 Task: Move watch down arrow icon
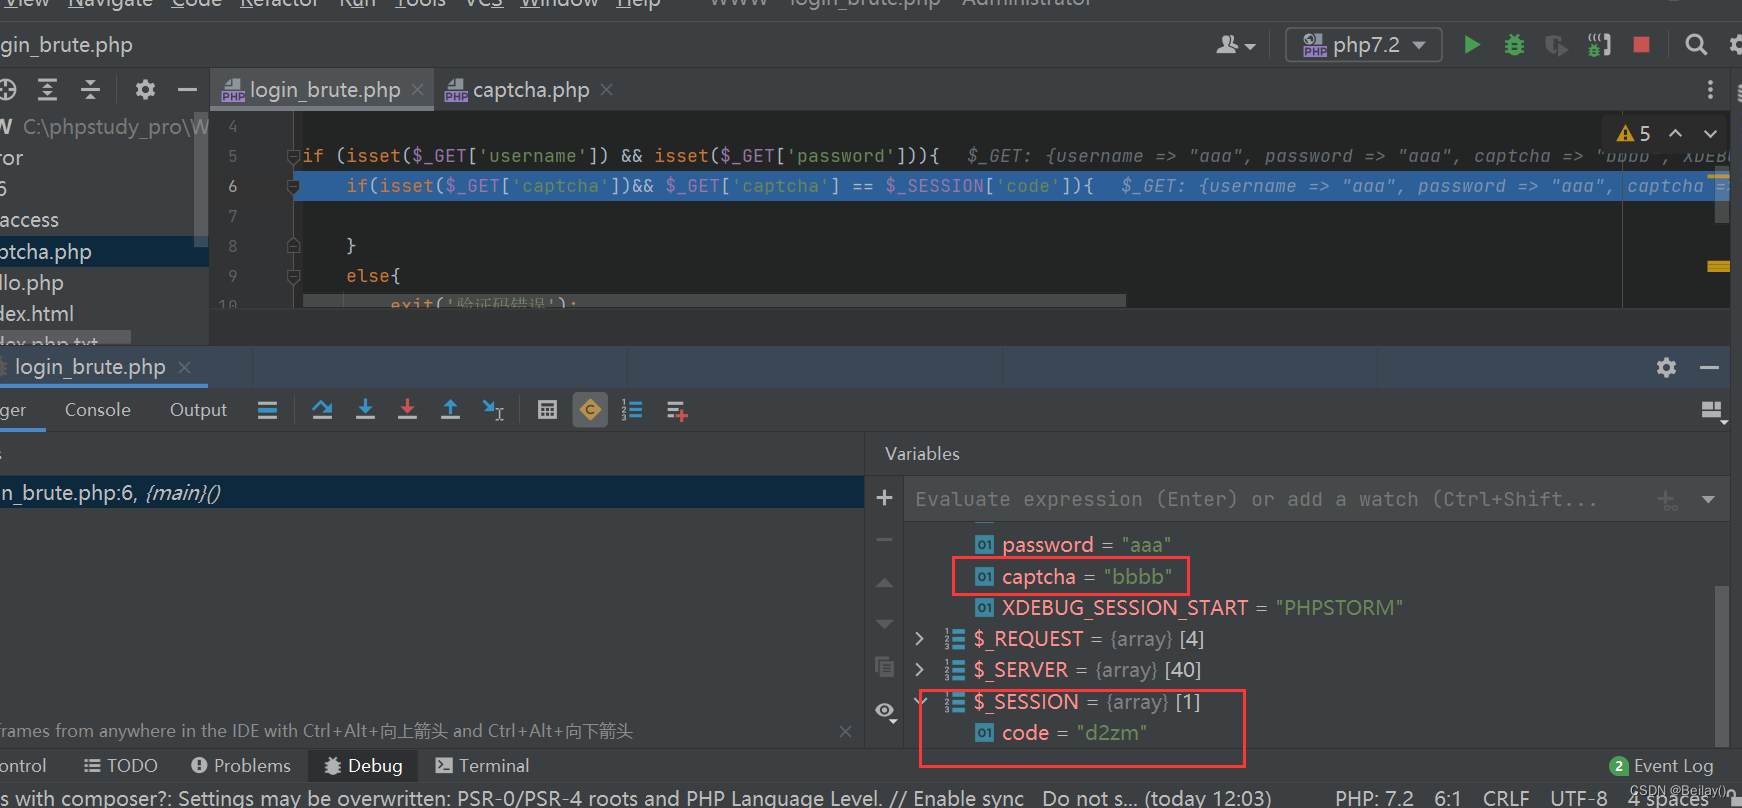coord(884,623)
